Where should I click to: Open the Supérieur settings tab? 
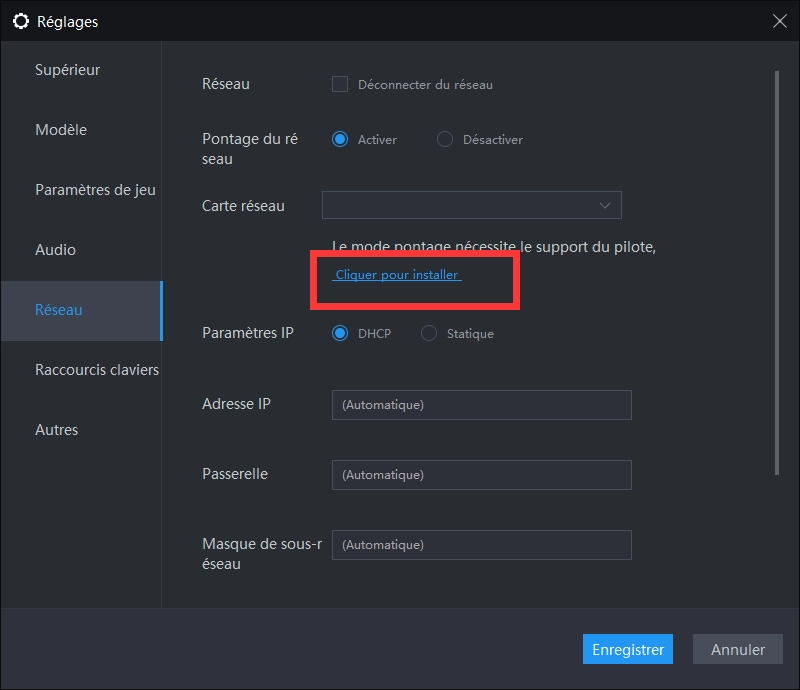pos(67,70)
